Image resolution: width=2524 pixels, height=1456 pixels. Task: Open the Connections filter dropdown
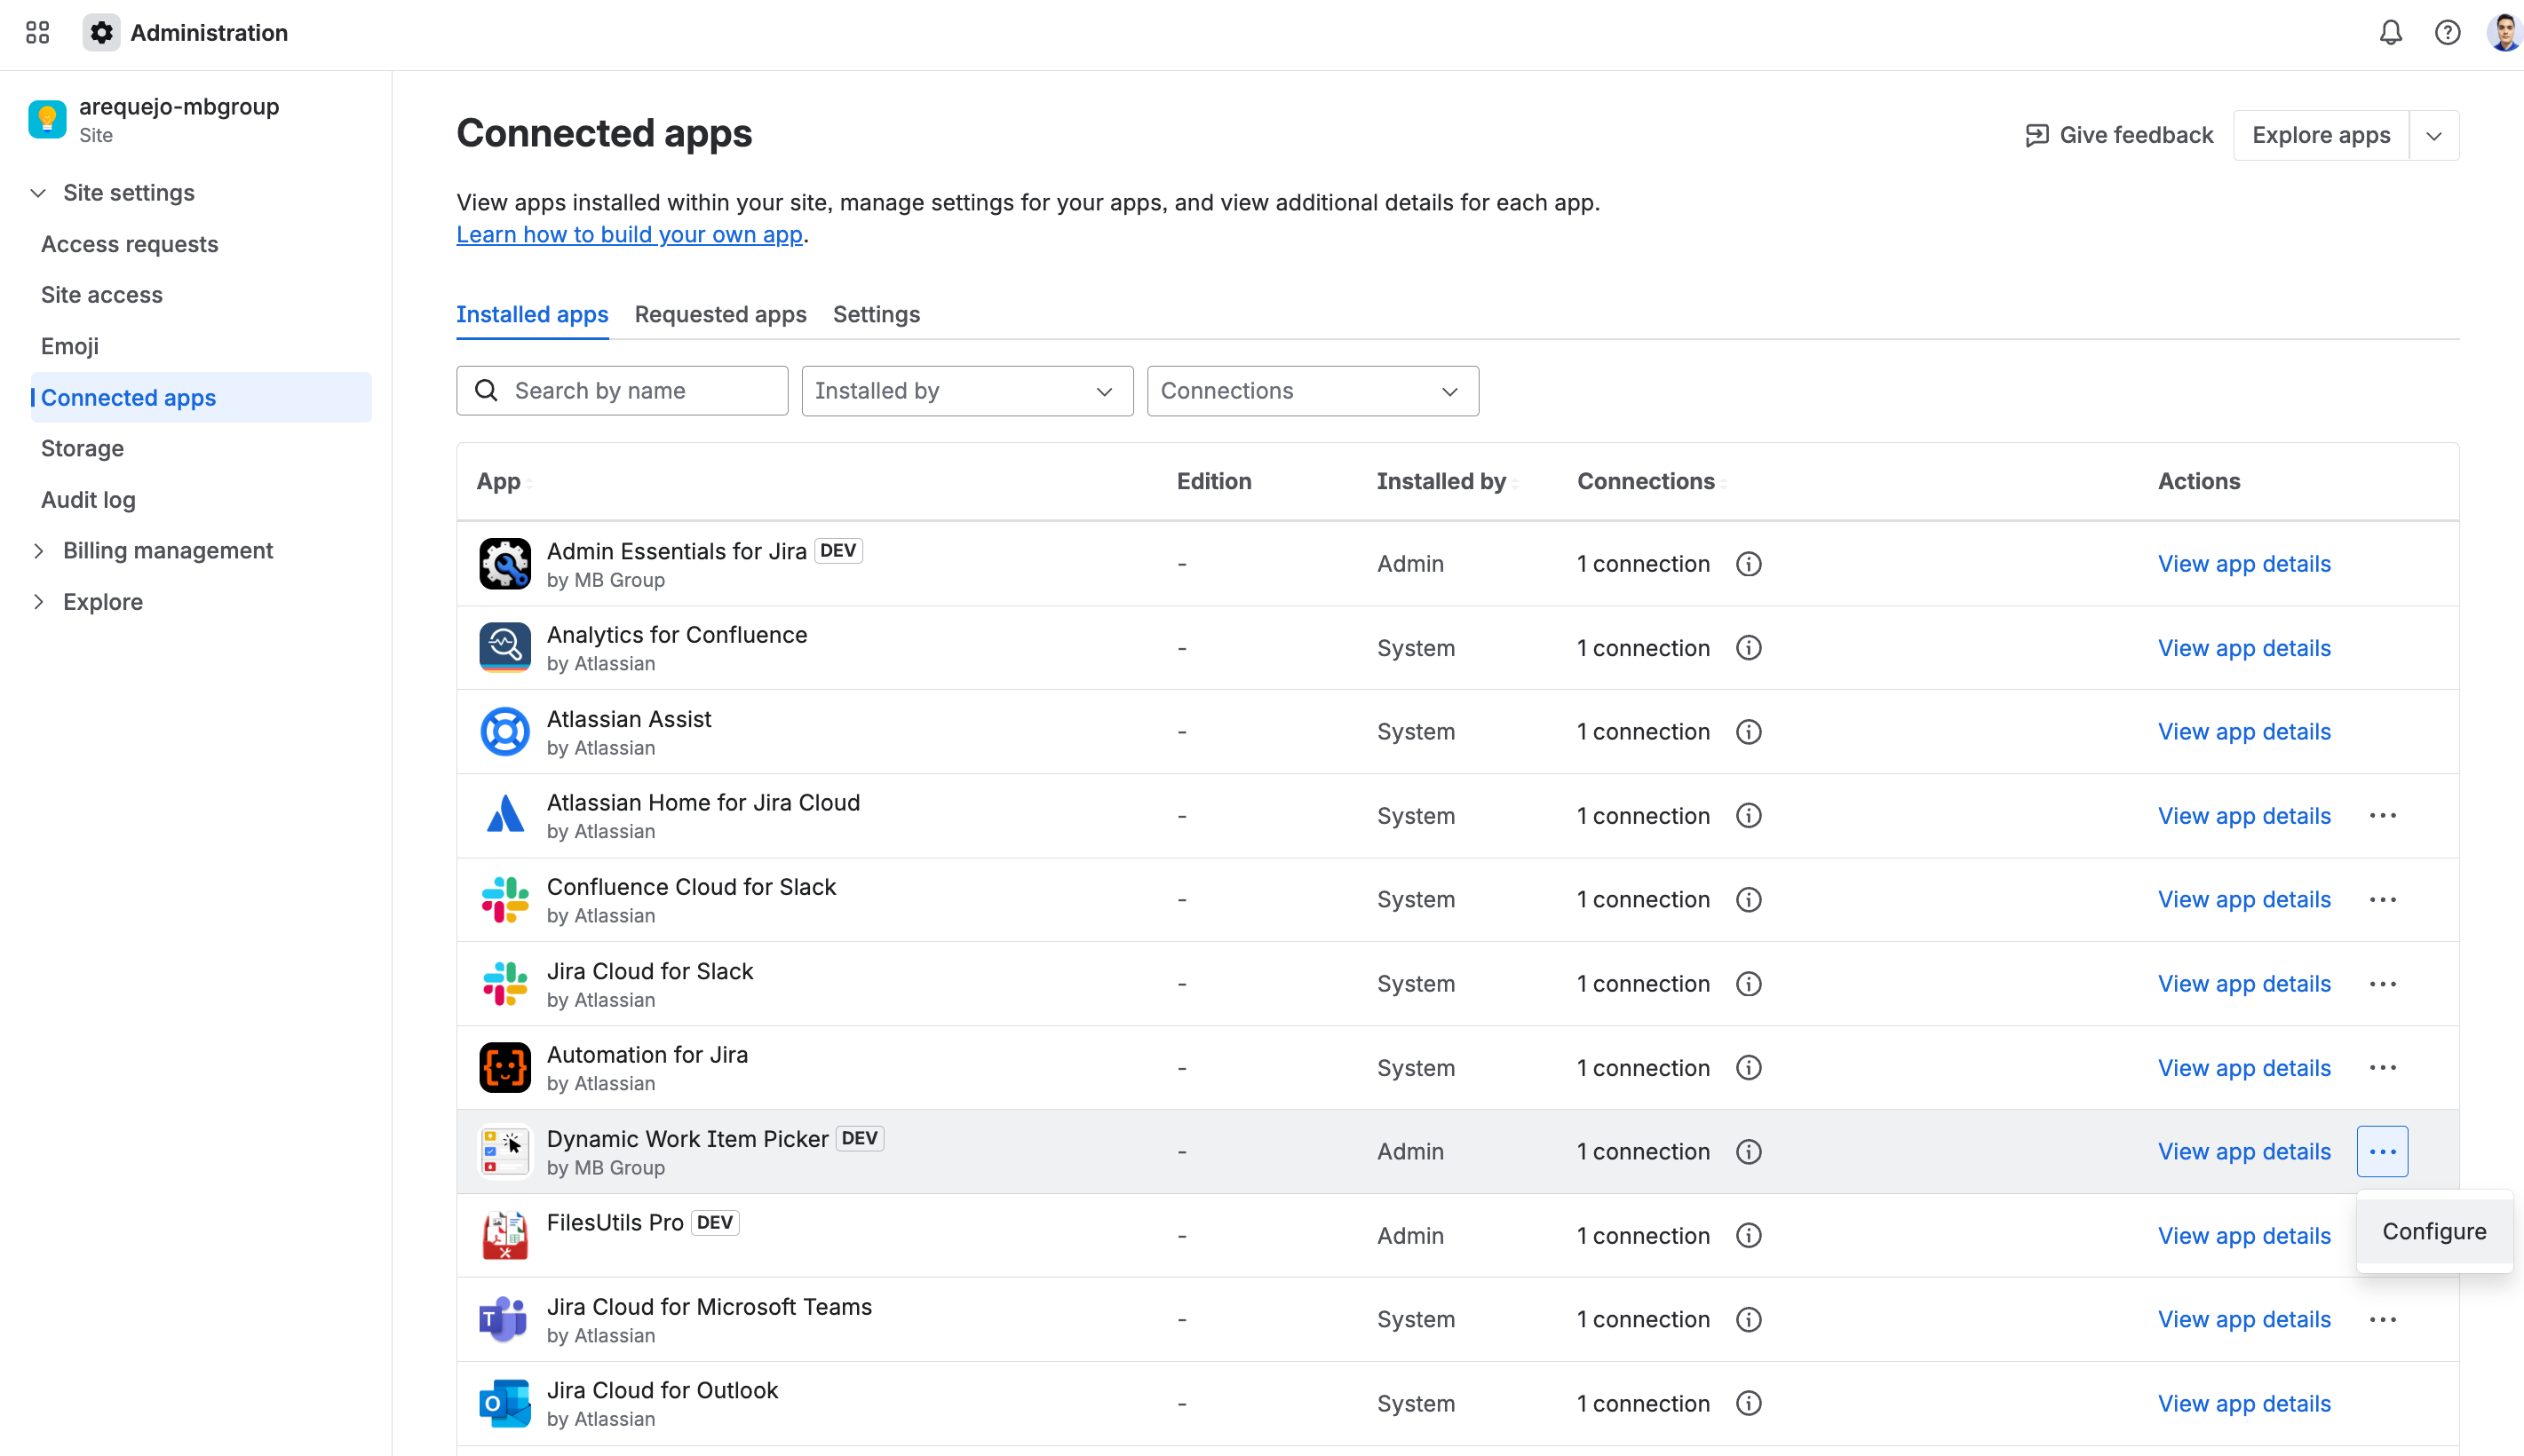click(1312, 391)
